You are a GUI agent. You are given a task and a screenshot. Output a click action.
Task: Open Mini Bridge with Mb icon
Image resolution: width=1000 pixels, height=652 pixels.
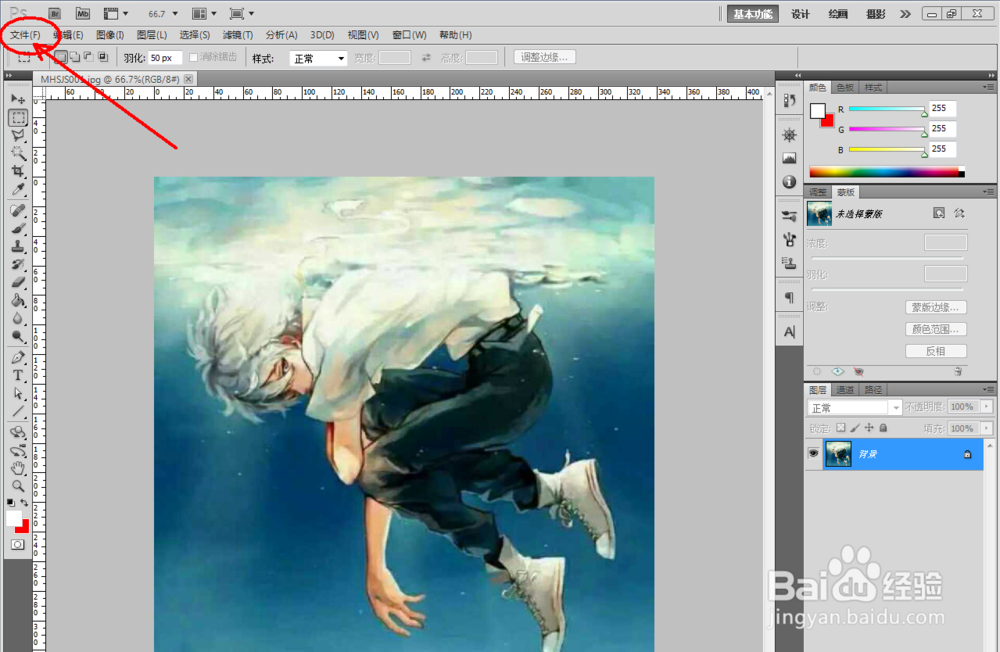click(x=83, y=13)
